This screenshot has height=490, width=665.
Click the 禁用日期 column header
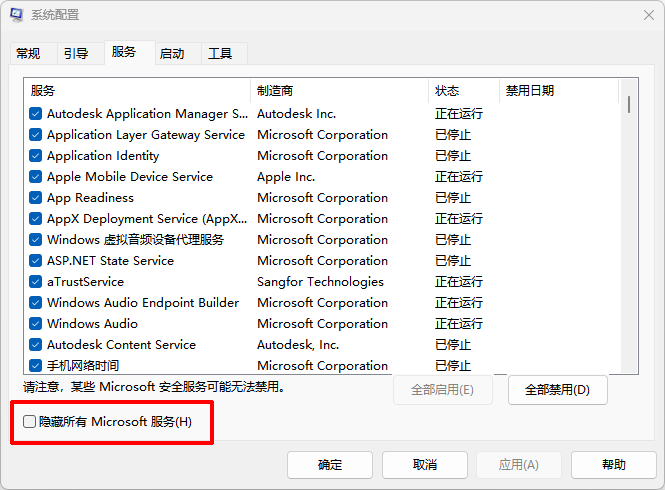pyautogui.click(x=559, y=91)
